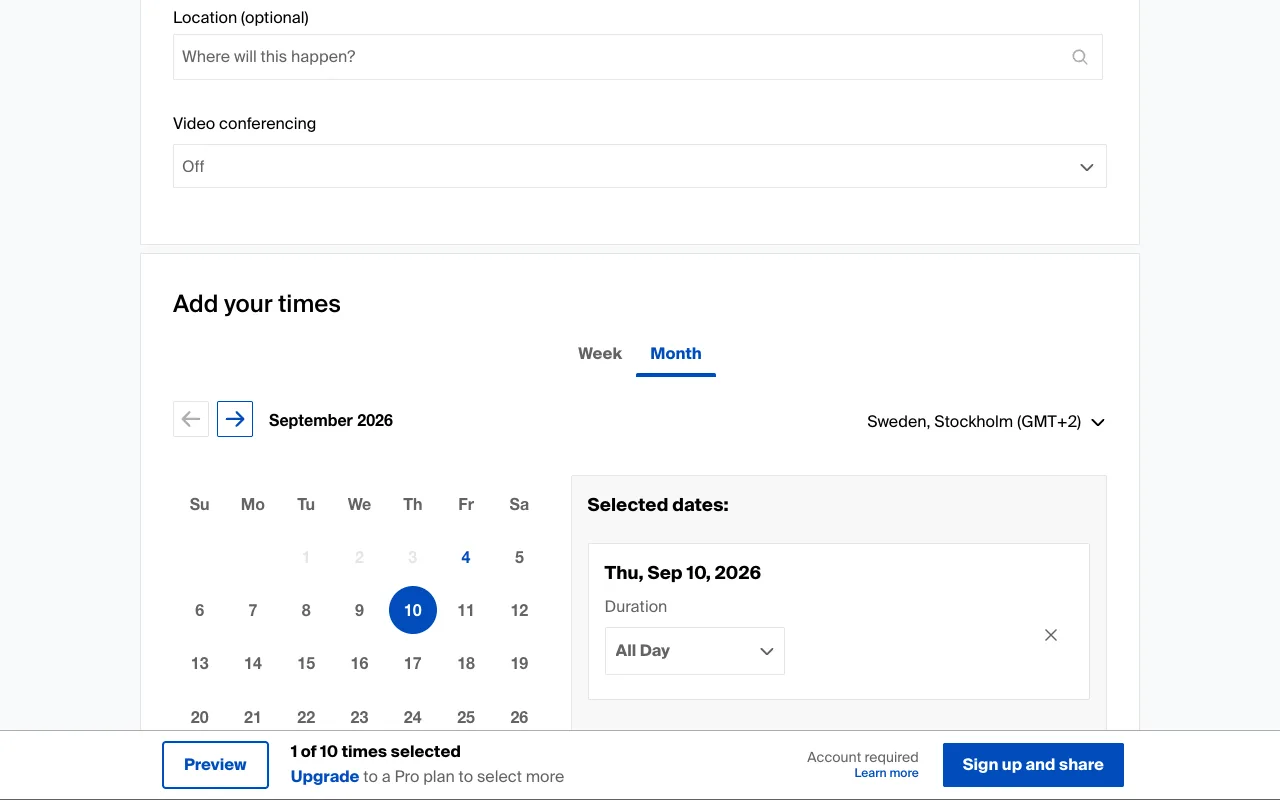Open the Video conferencing dropdown

point(640,166)
